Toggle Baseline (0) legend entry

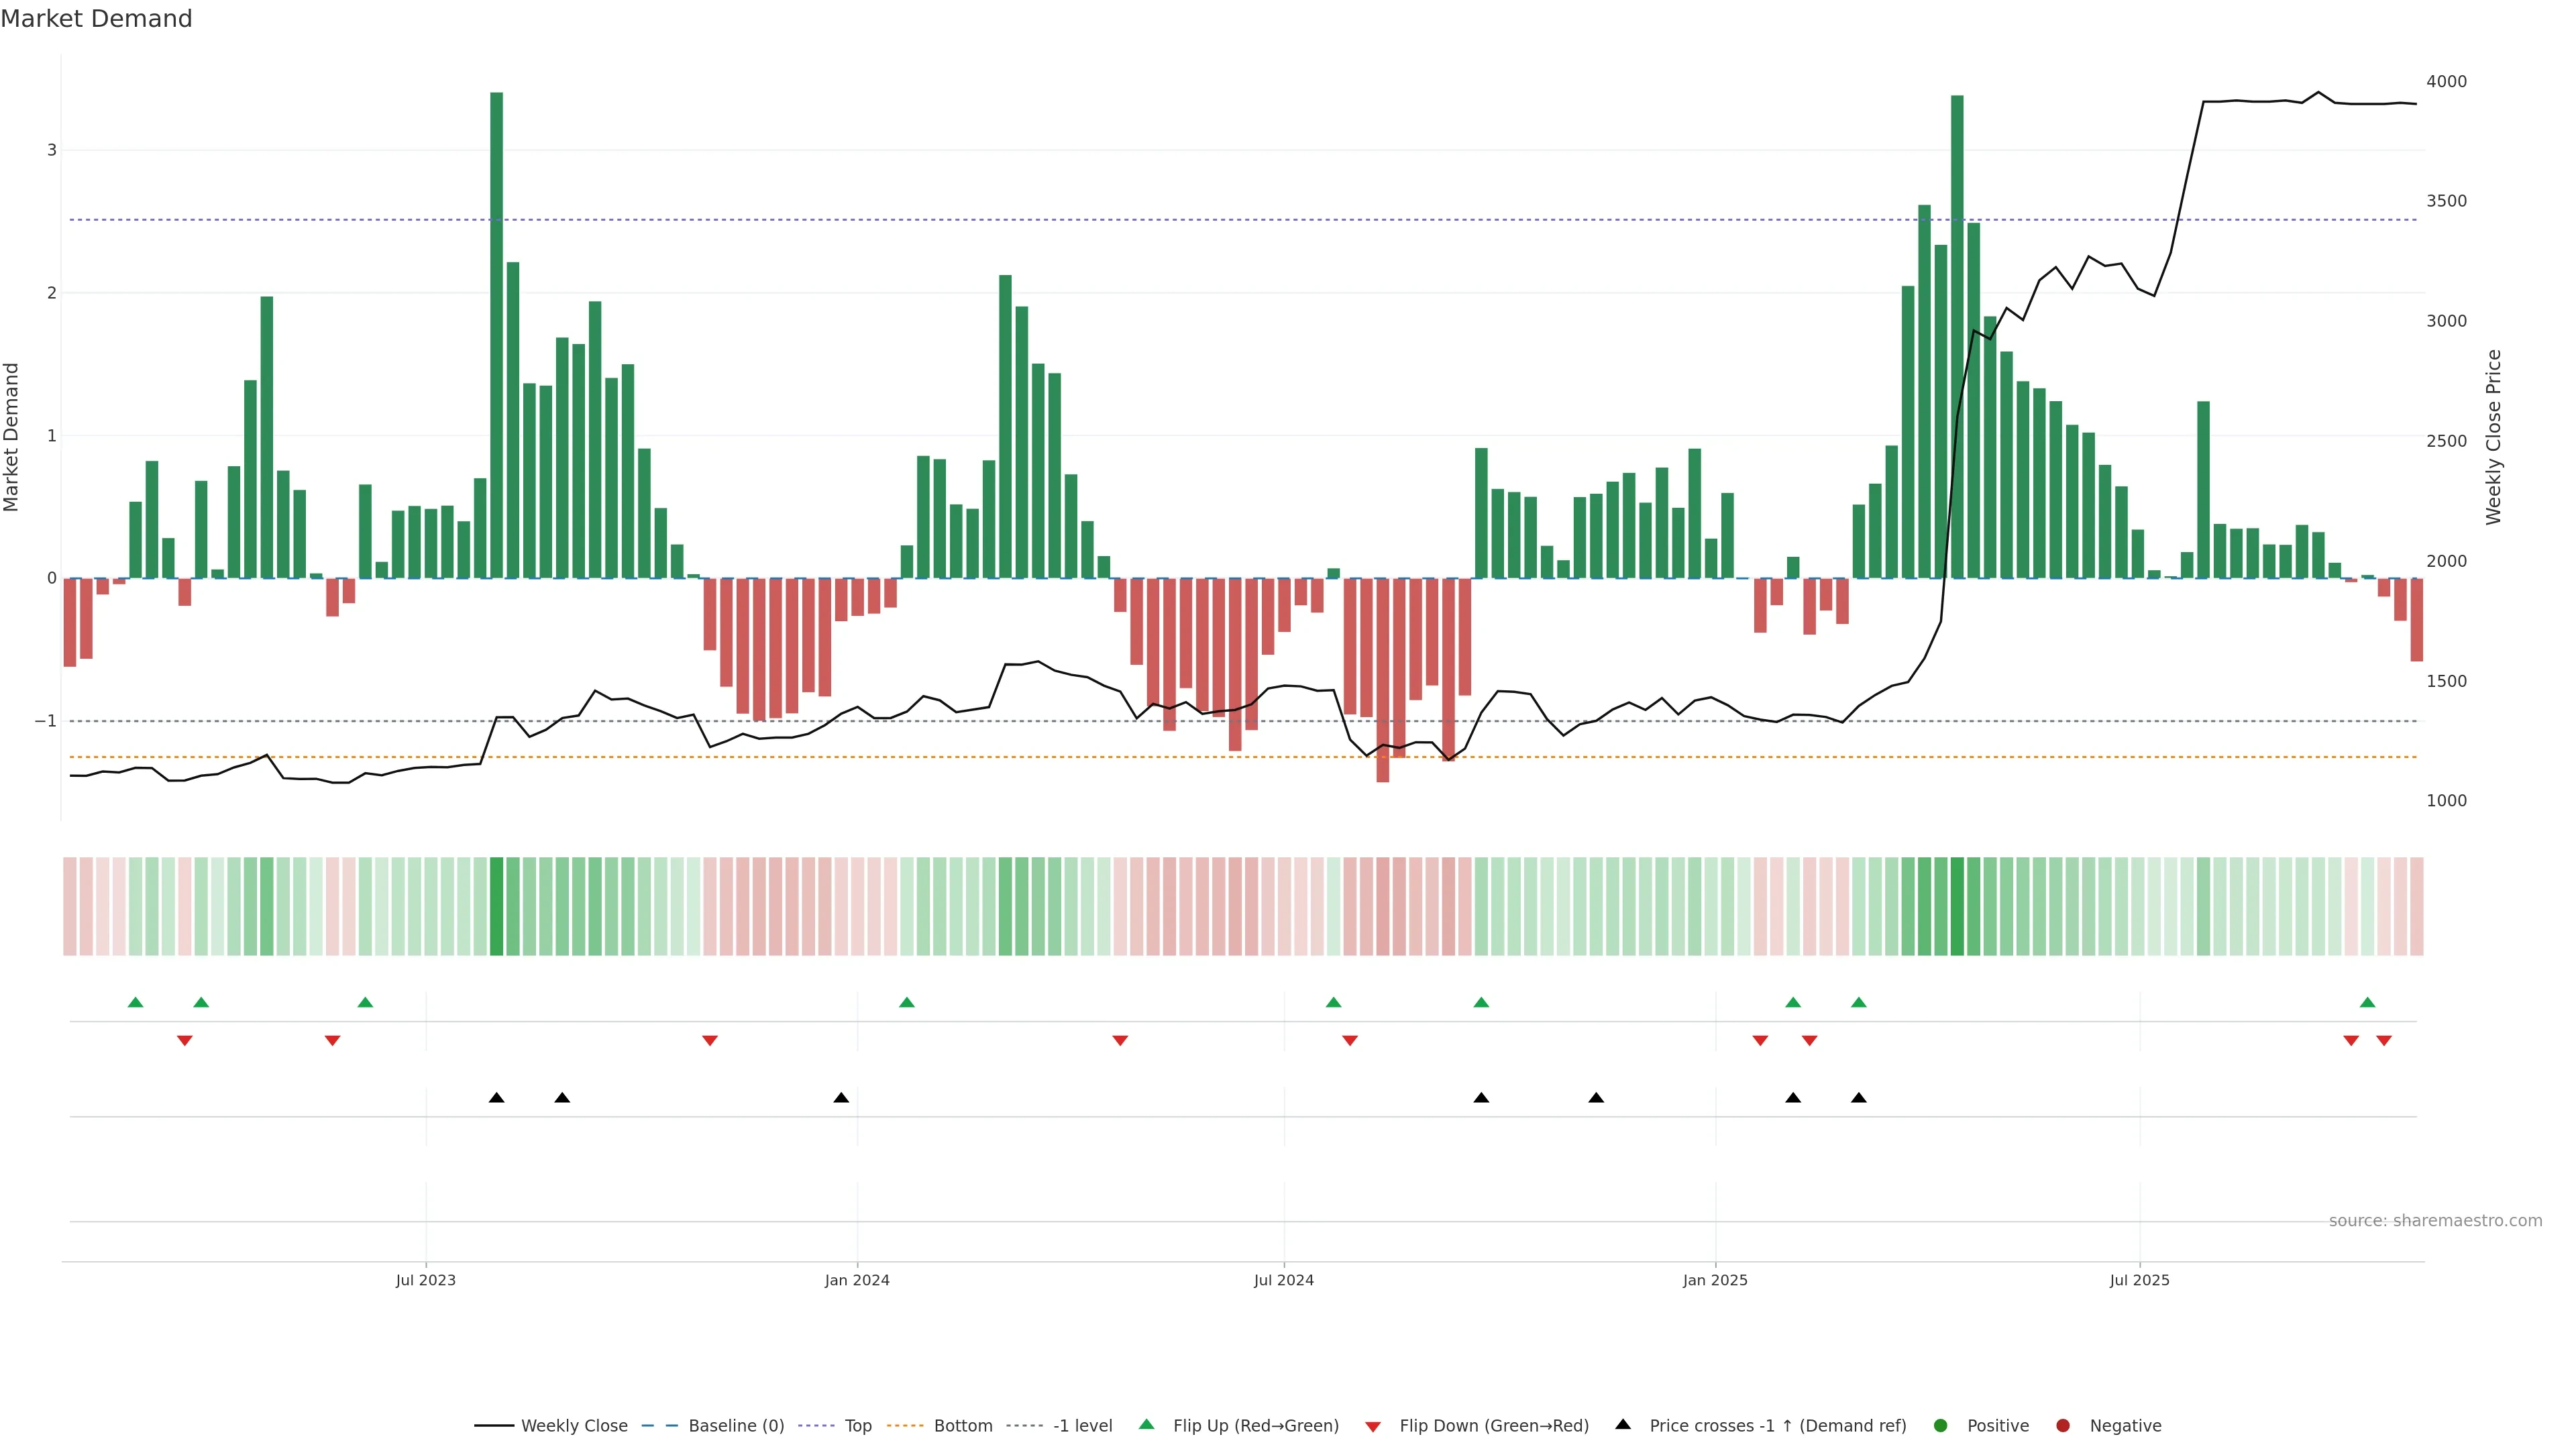coord(736,1426)
